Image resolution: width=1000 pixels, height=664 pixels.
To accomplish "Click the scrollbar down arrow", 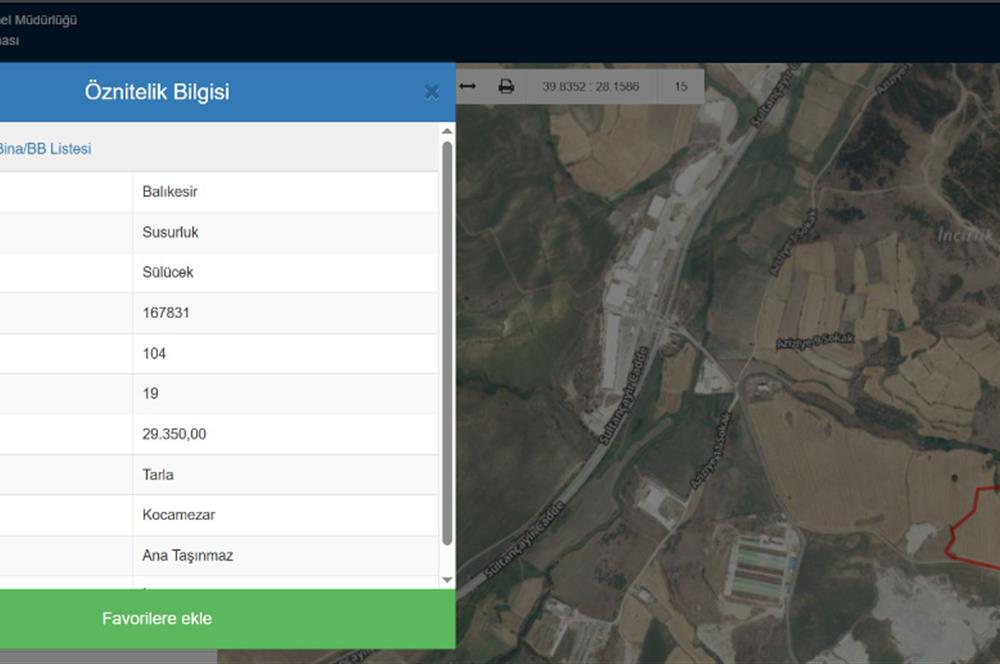I will click(x=447, y=580).
